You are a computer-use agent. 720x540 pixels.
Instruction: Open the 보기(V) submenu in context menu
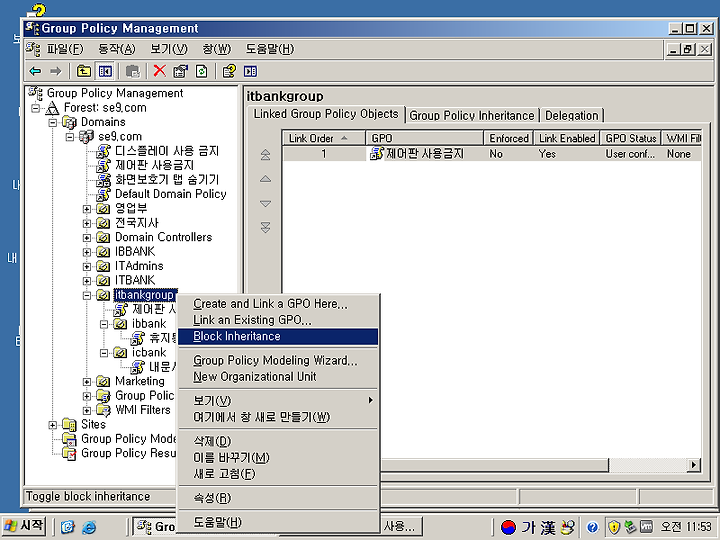[x=278, y=401]
